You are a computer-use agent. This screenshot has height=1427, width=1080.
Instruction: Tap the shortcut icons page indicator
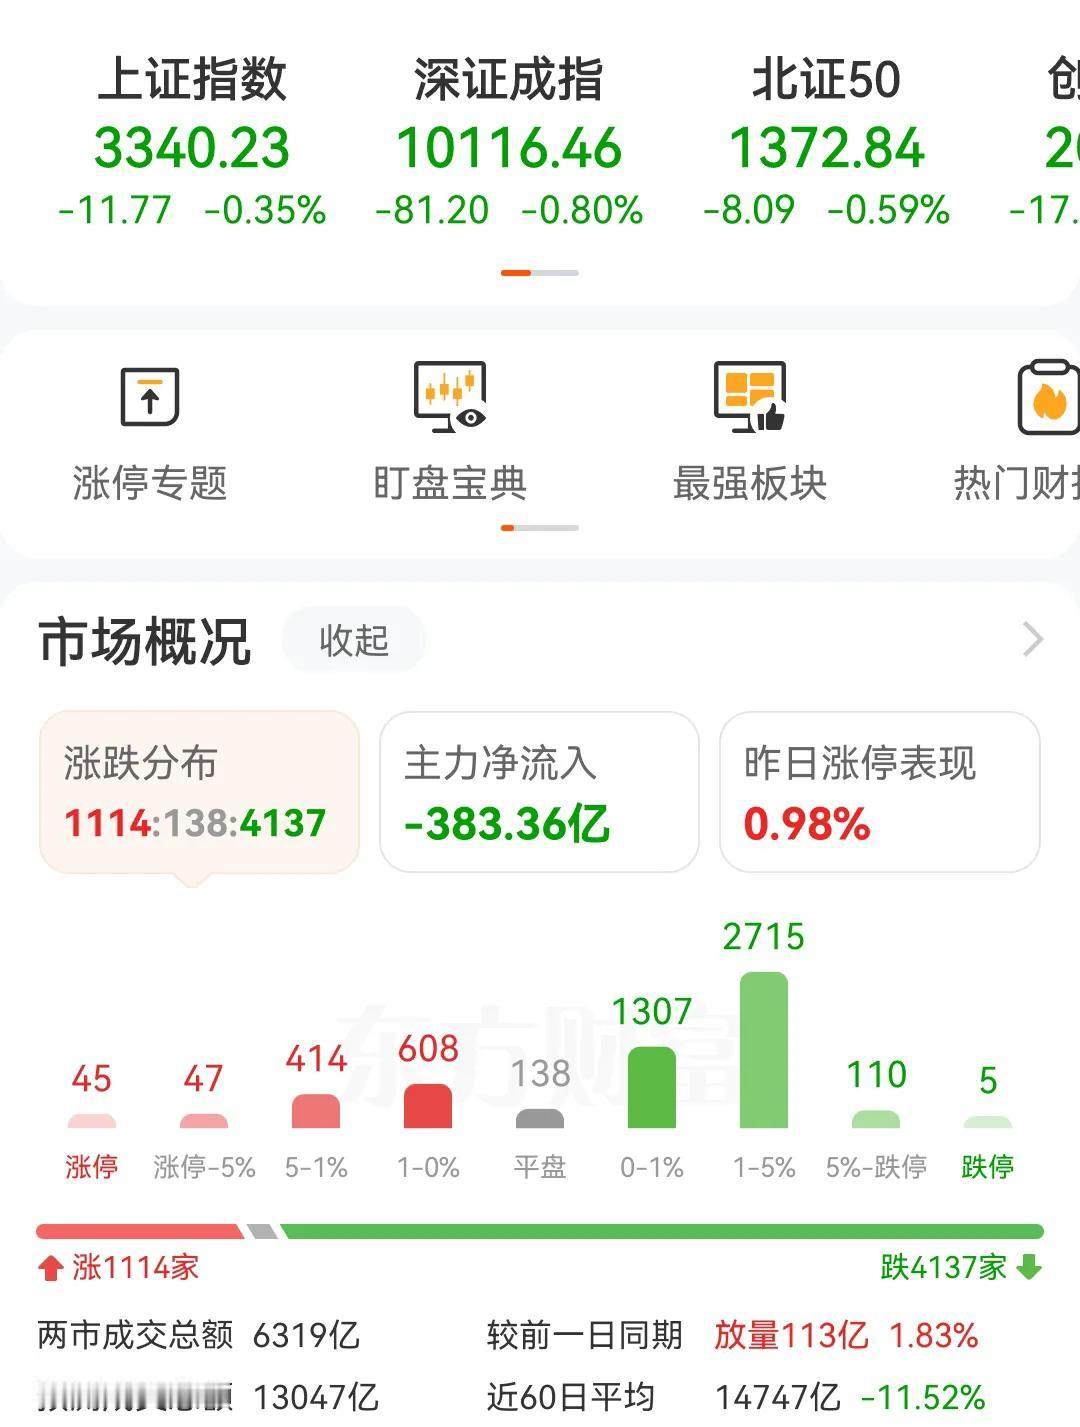coord(540,527)
